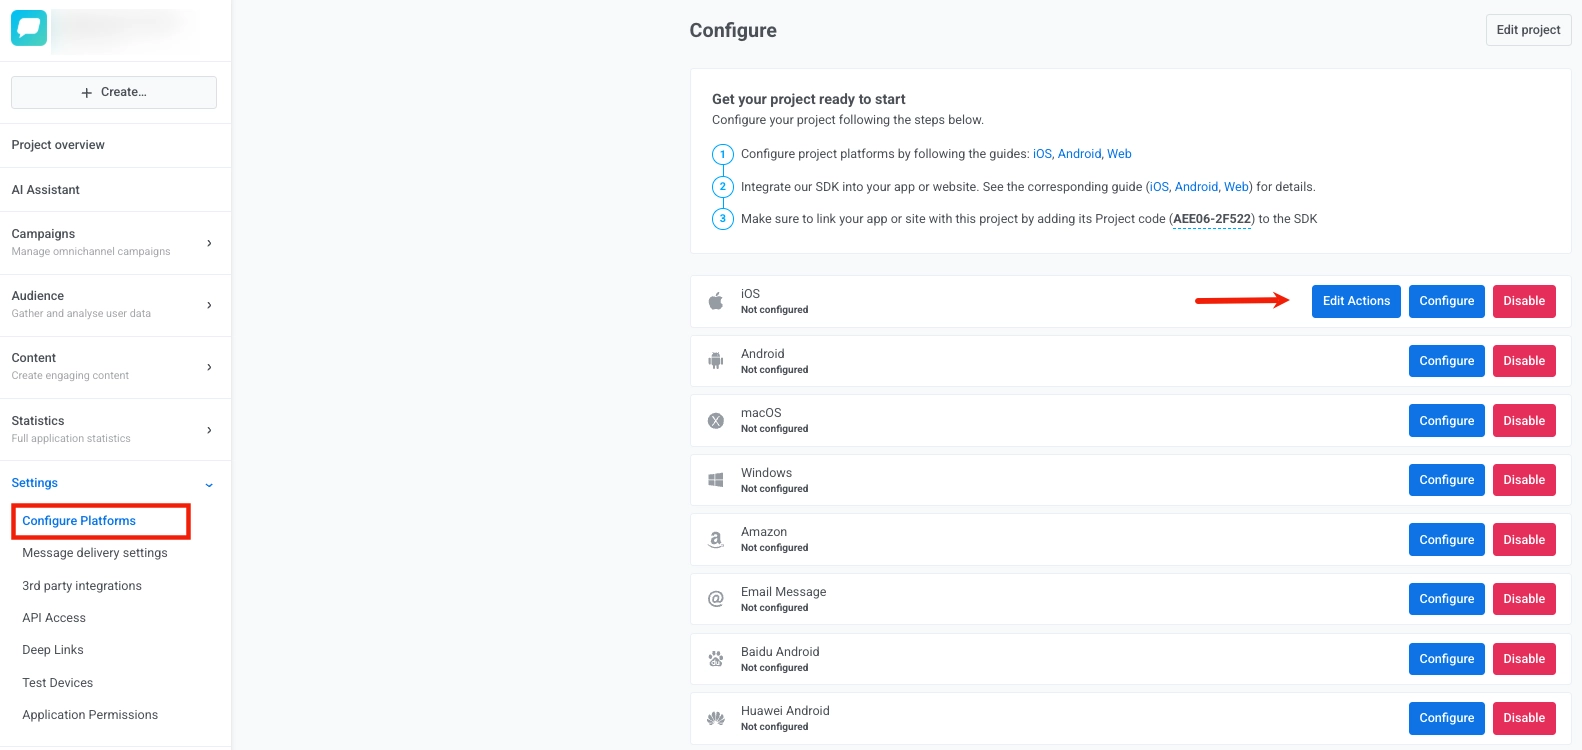The image size is (1582, 750).
Task: Click the Huawei Android flower icon
Action: tap(715, 718)
